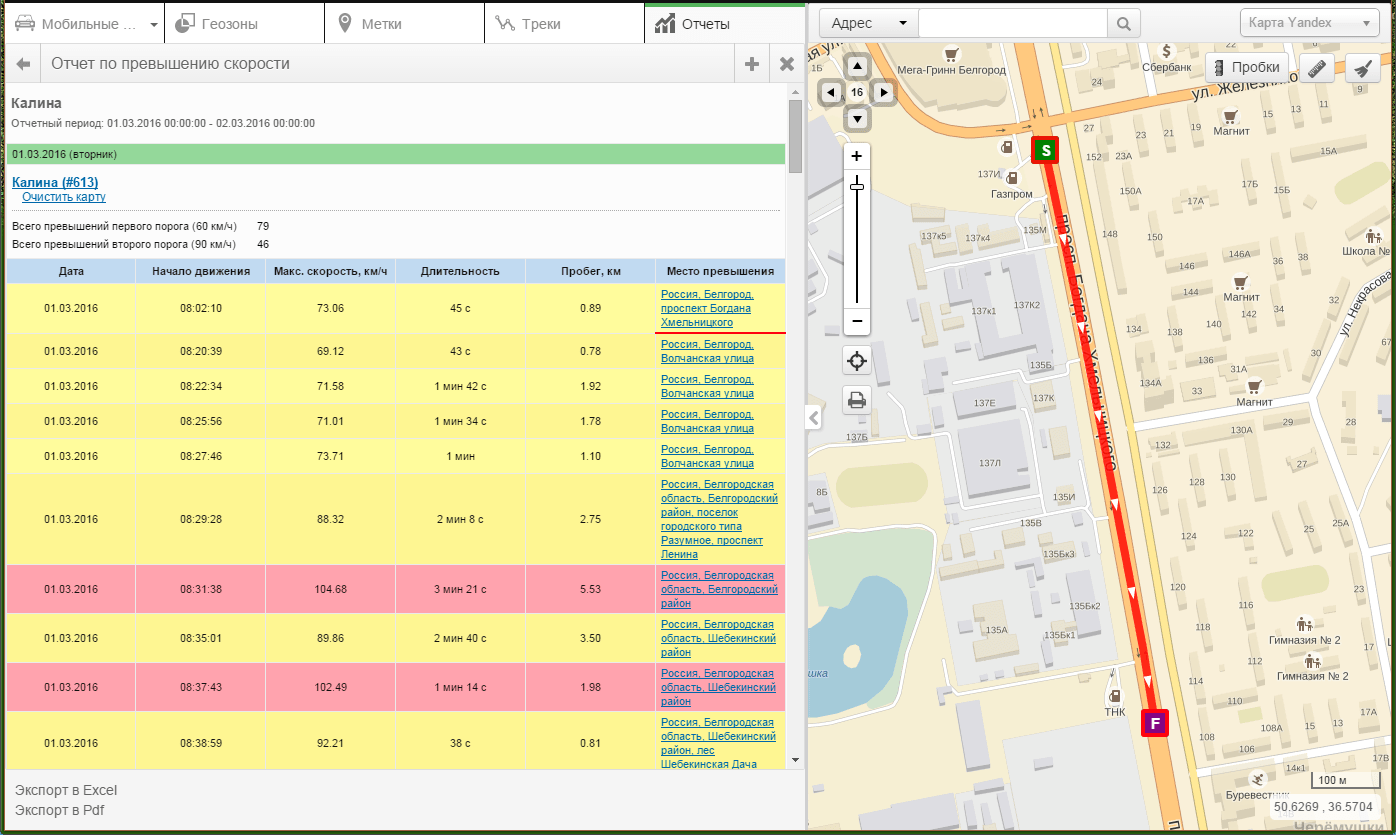Click the Макс. скорость column header
1396x835 pixels.
[x=330, y=271]
